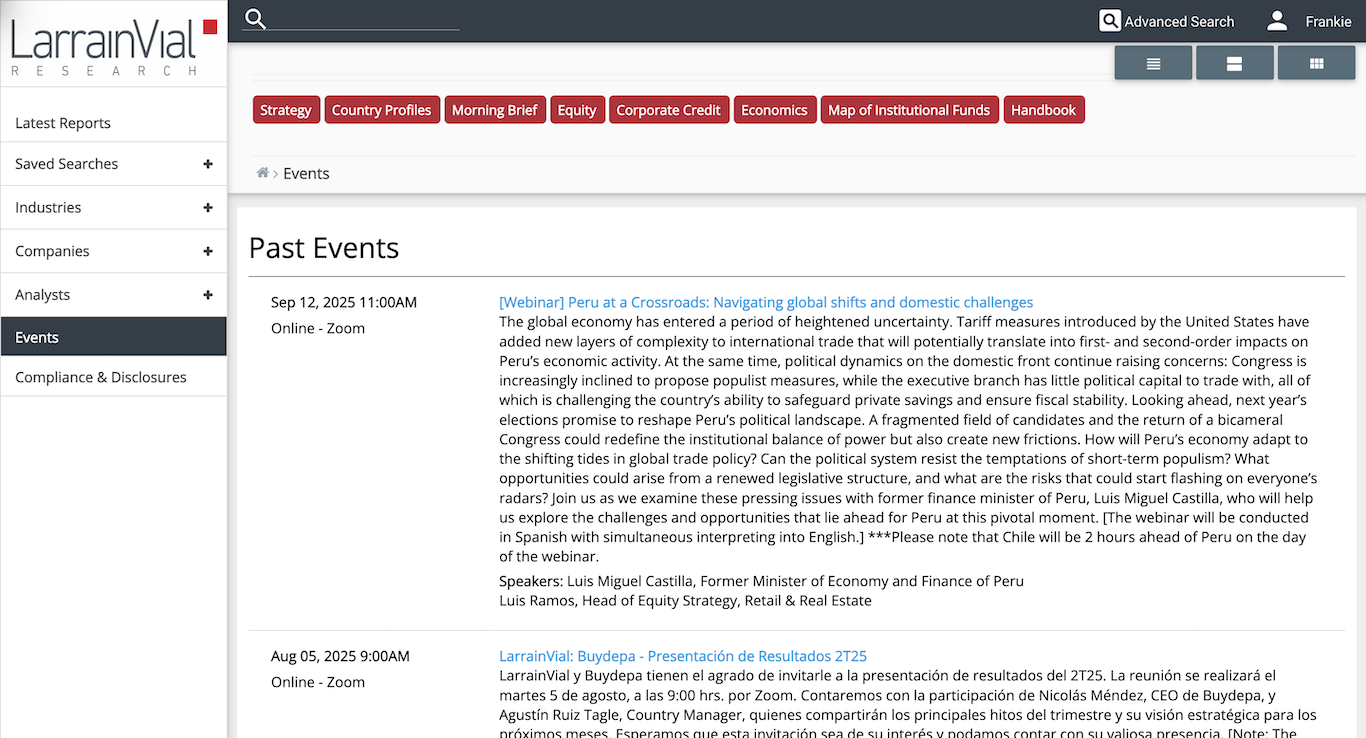Go to home via breadcrumb icon
This screenshot has height=738, width=1366.
(263, 173)
